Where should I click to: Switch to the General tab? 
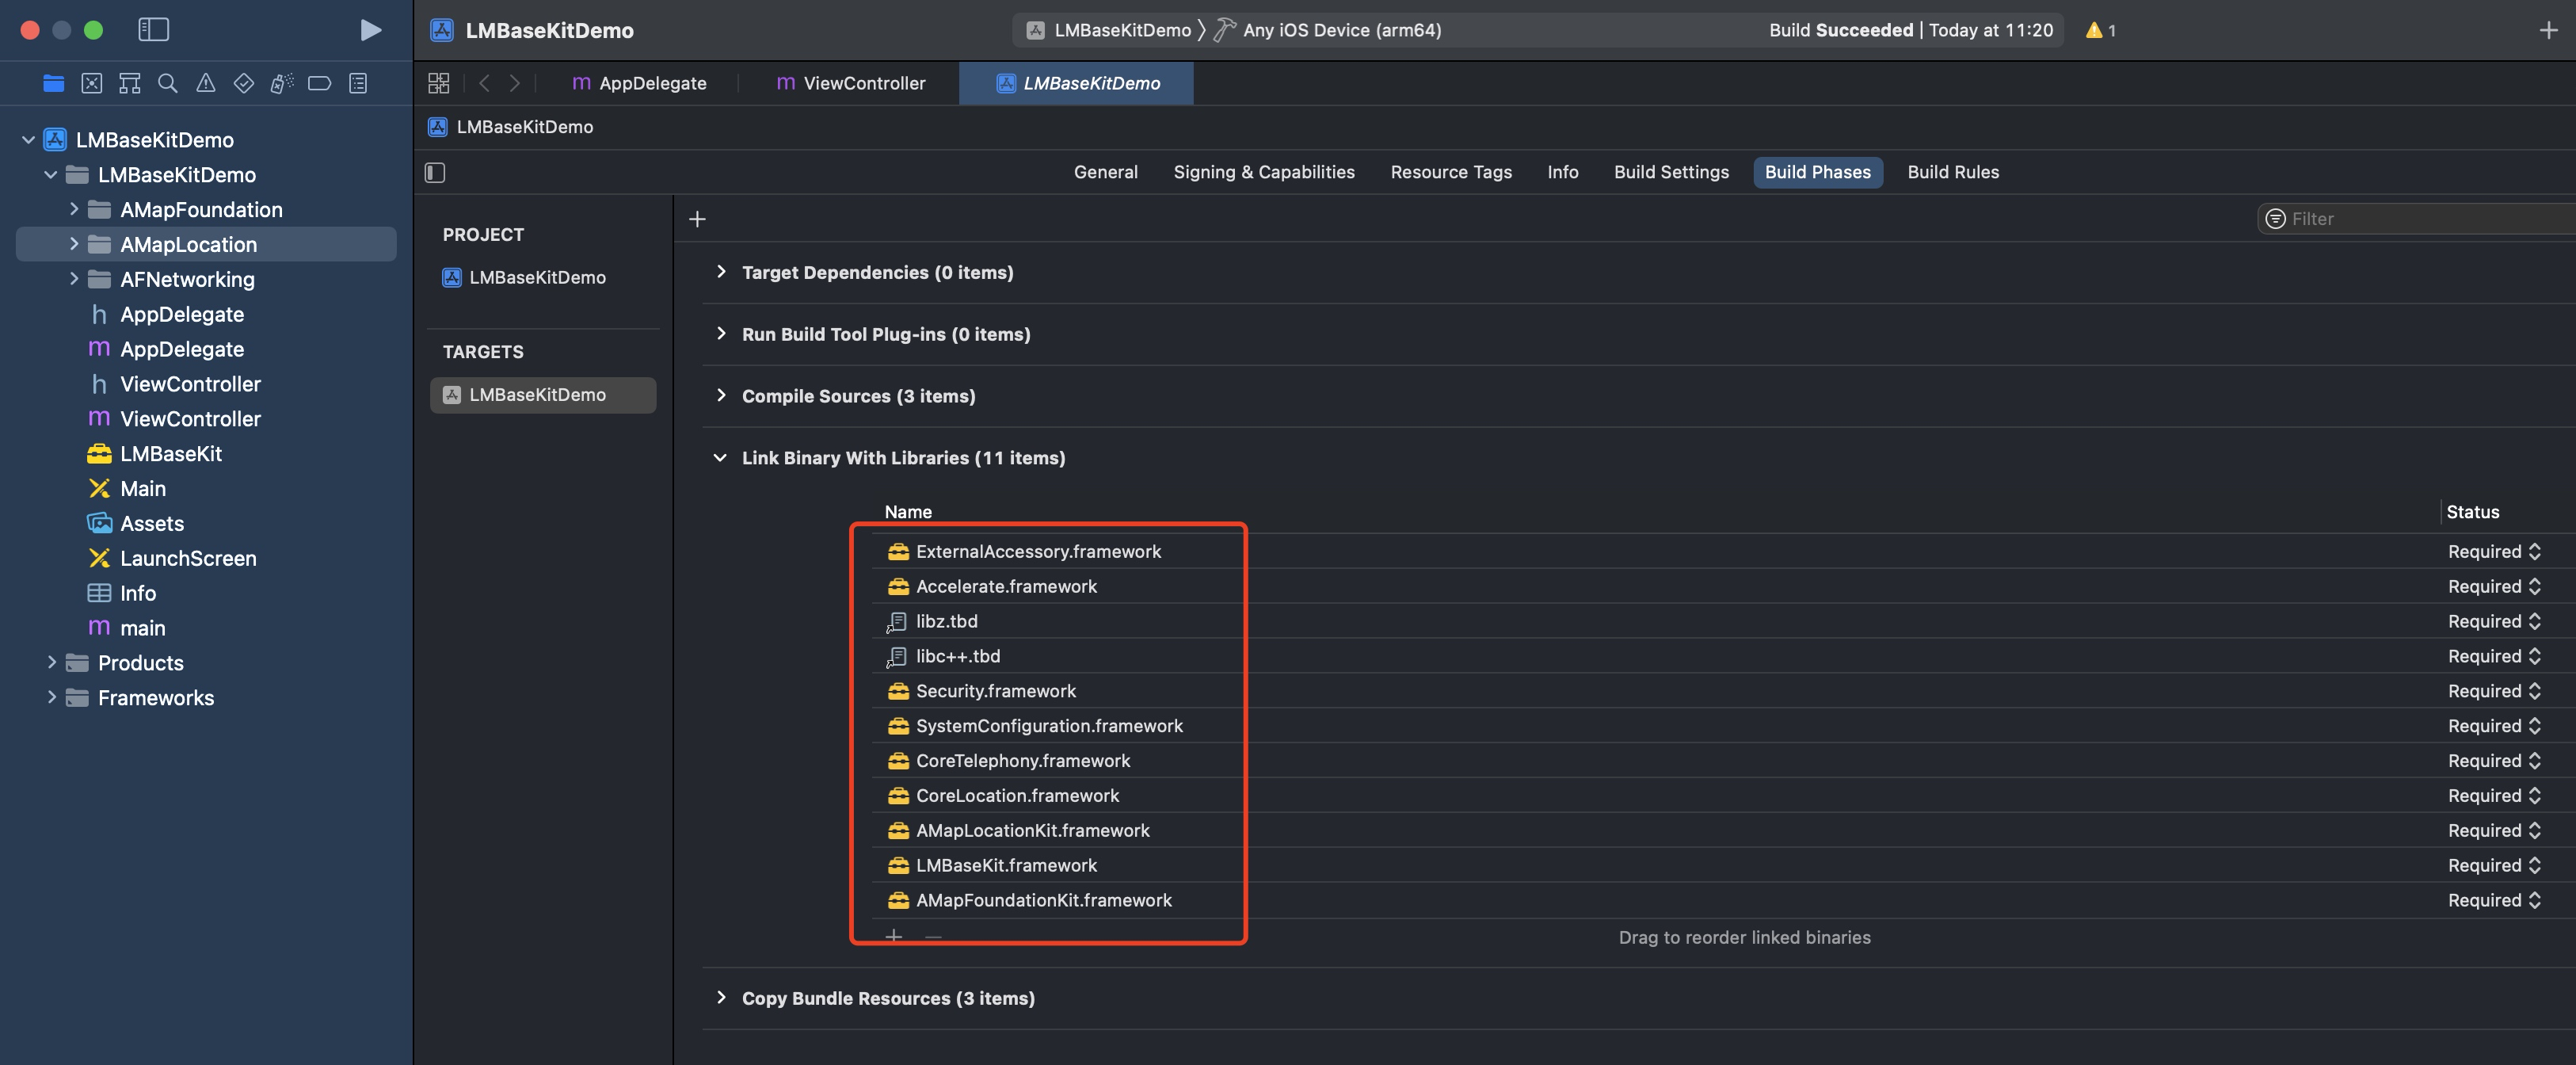1105,172
